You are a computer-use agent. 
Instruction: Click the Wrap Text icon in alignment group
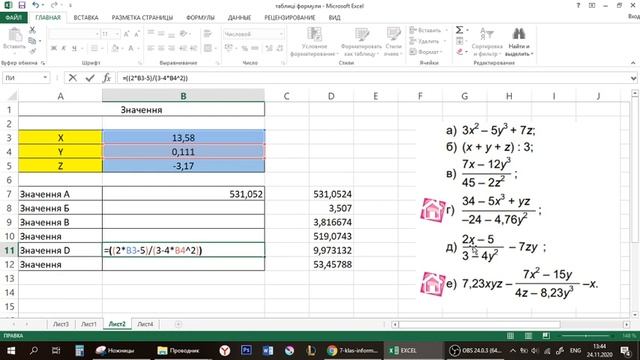coord(208,34)
